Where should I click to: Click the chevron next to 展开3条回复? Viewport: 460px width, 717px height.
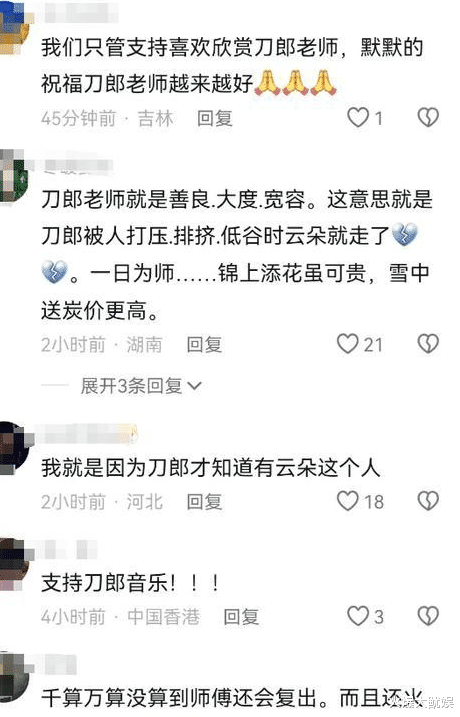click(194, 386)
